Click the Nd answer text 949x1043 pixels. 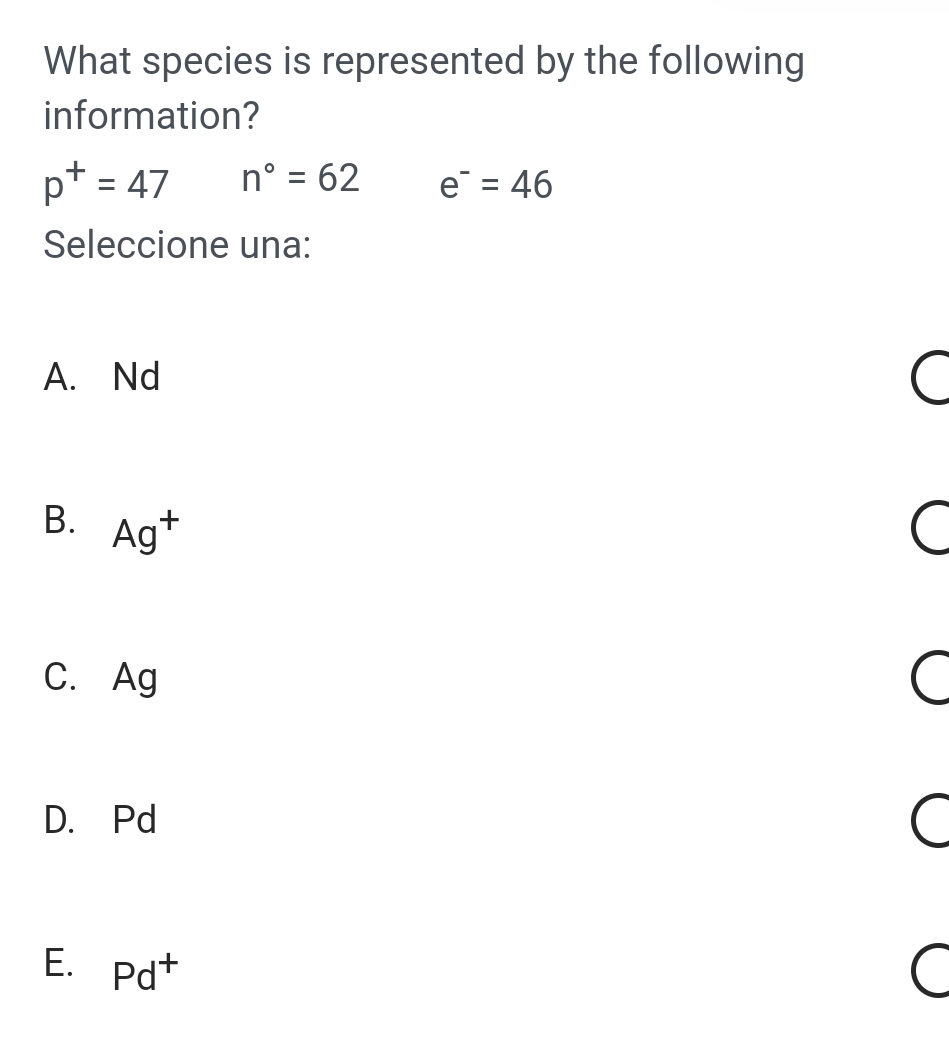[136, 378]
